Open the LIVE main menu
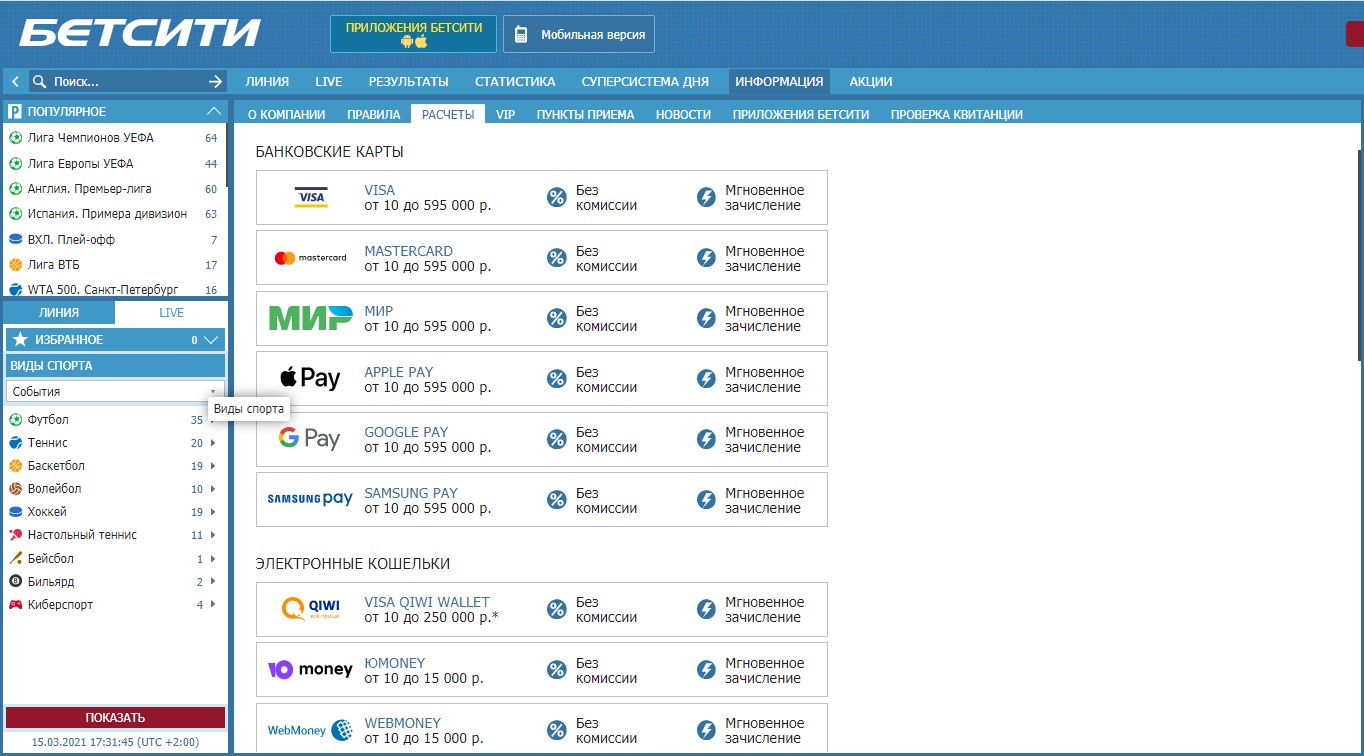 (x=329, y=82)
